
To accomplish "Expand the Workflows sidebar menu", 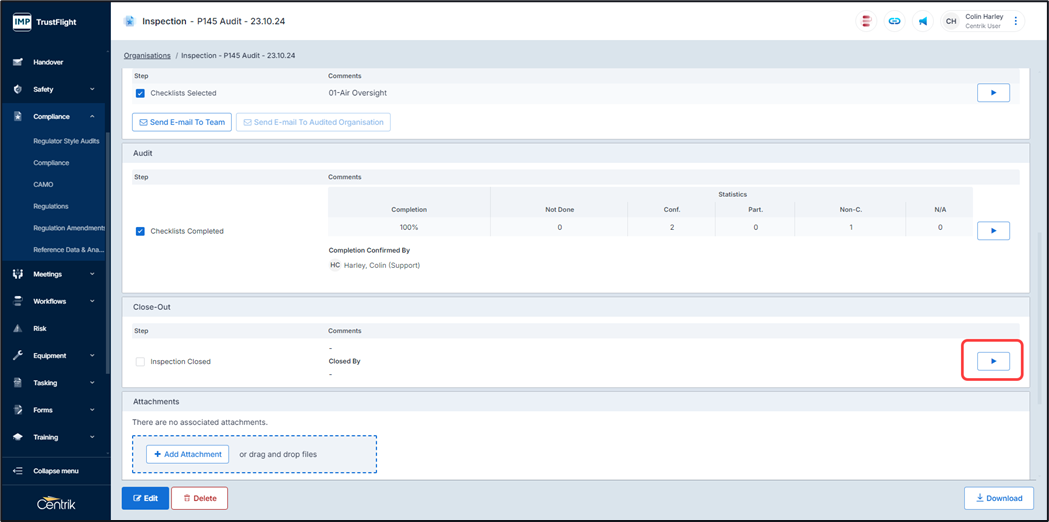I will pos(92,301).
